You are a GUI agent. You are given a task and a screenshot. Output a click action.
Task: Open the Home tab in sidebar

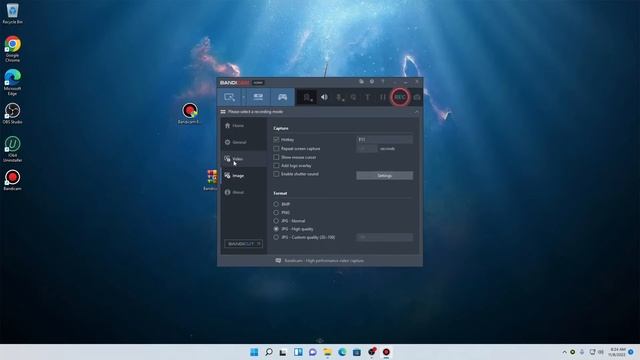tap(244, 126)
